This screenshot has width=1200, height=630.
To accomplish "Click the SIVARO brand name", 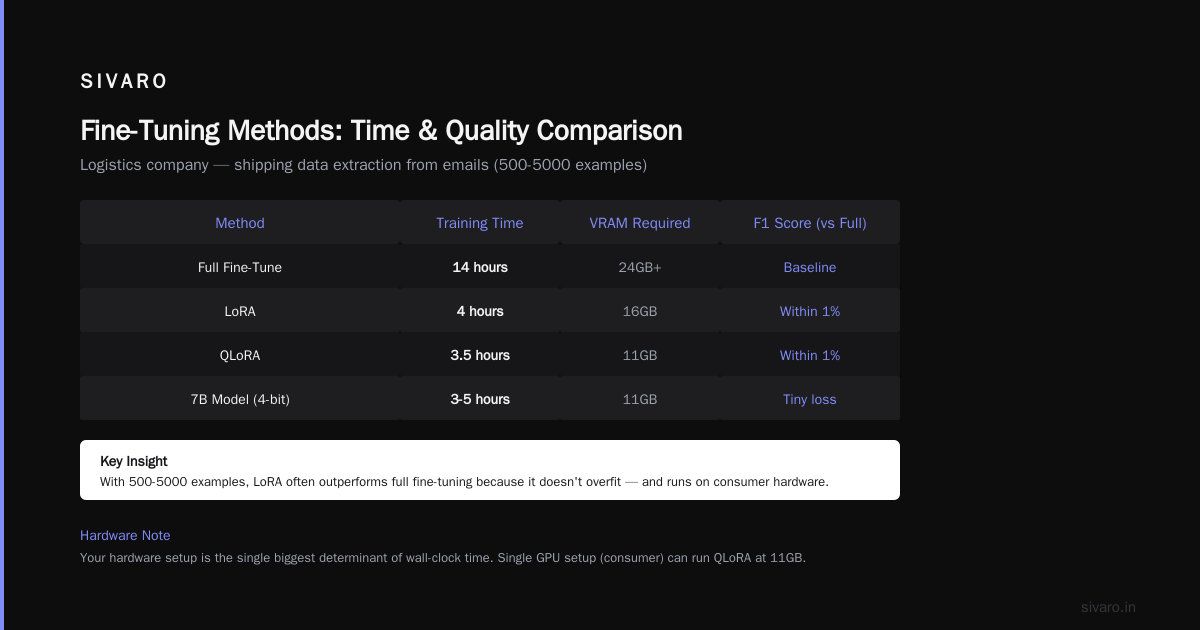I will click(124, 82).
